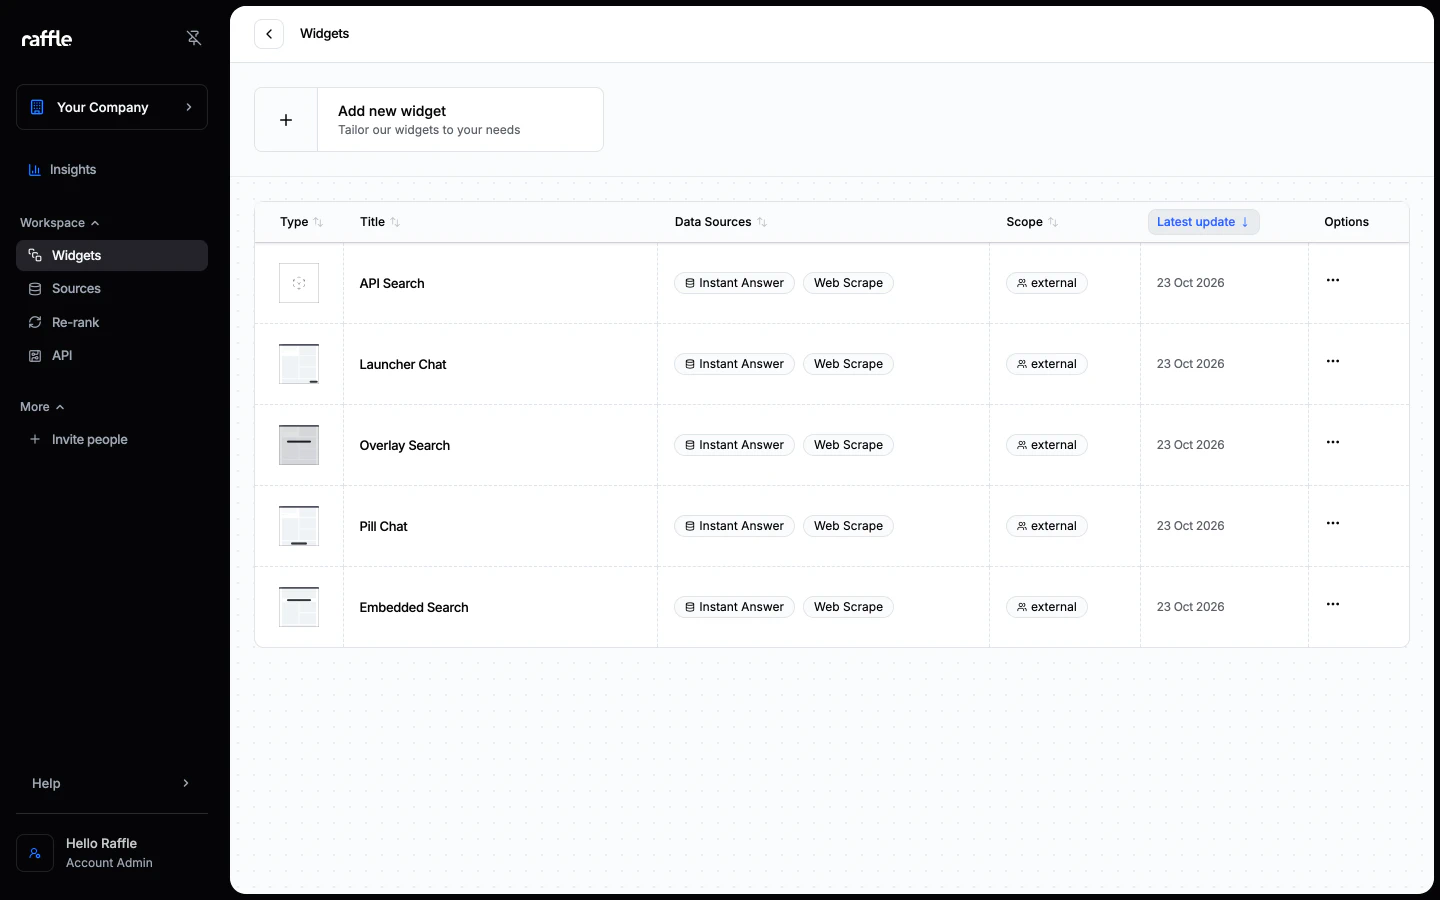Click Instant Answer tag in API Search row
Viewport: 1440px width, 900px height.
click(735, 283)
